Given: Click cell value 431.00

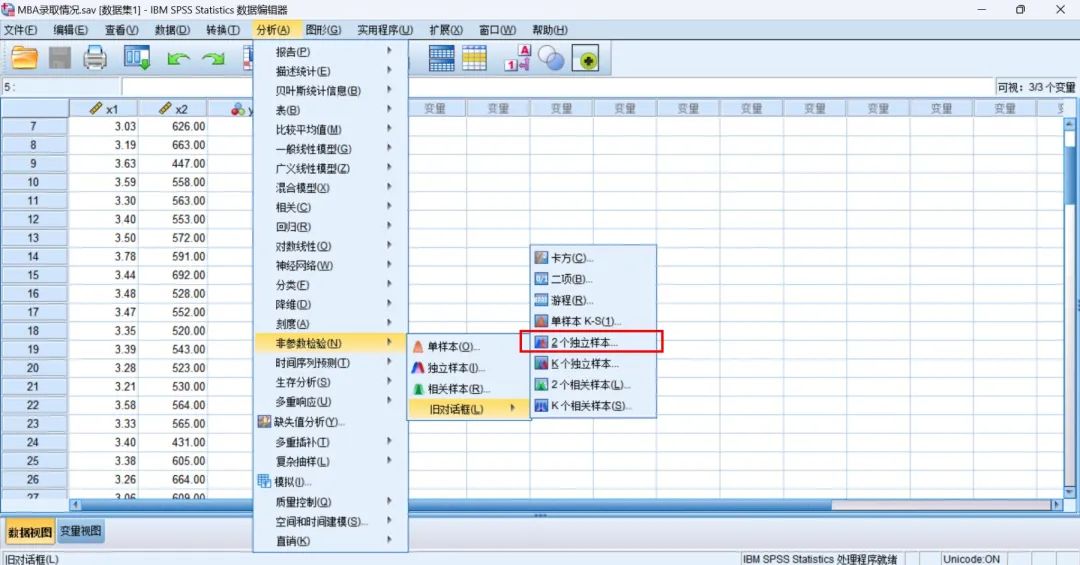Looking at the screenshot, I should coord(189,442).
